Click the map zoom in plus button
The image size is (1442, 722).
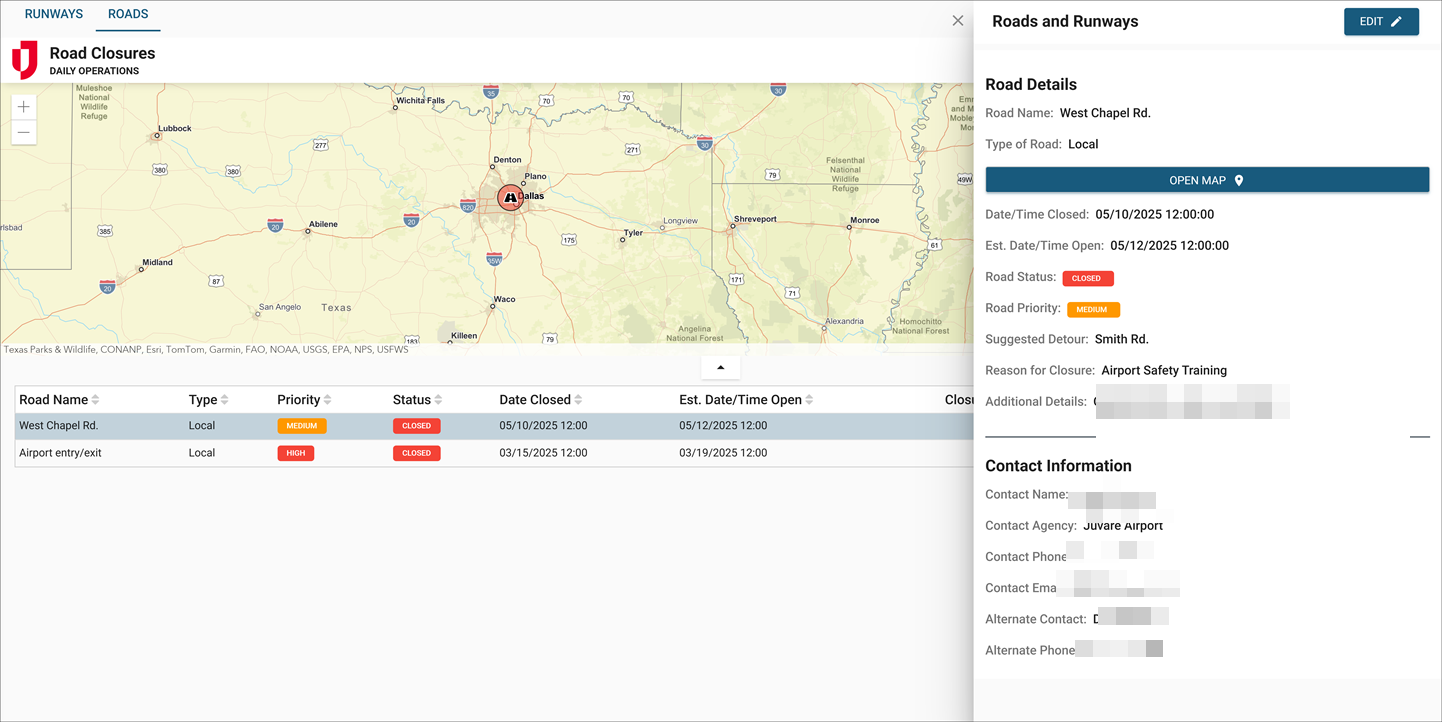click(24, 107)
